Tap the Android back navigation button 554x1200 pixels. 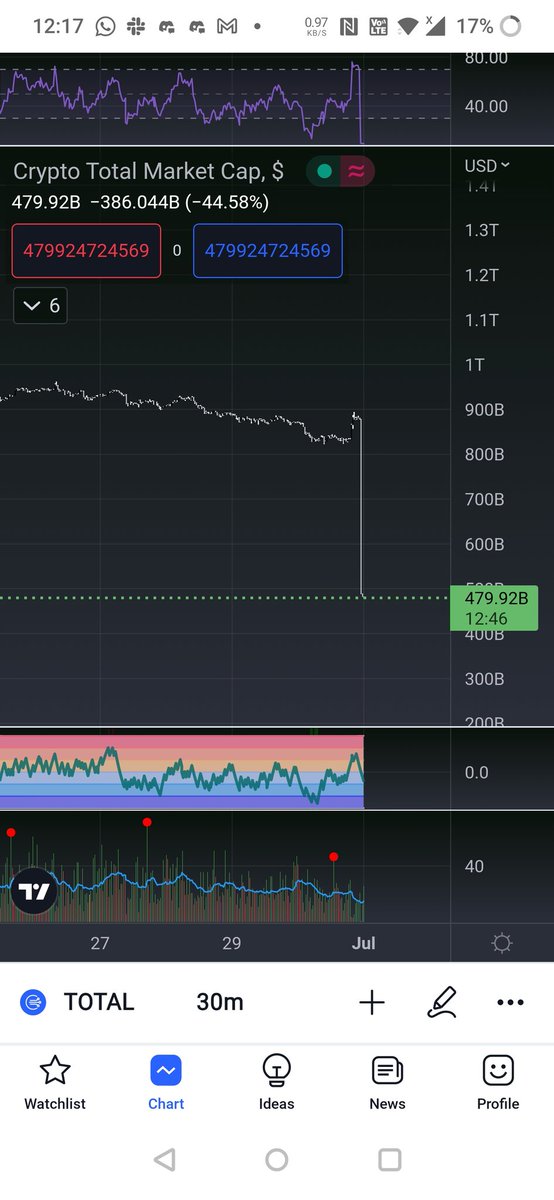[165, 1160]
